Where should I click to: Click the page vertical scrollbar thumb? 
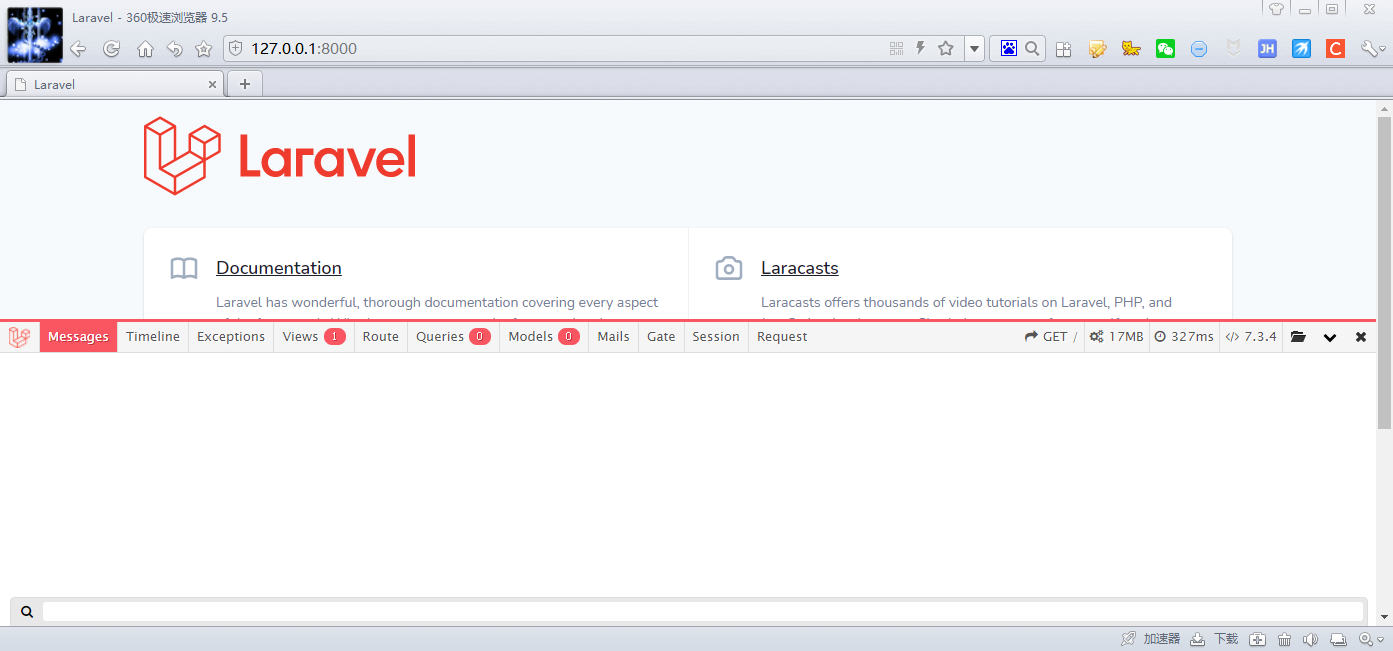click(x=1384, y=272)
